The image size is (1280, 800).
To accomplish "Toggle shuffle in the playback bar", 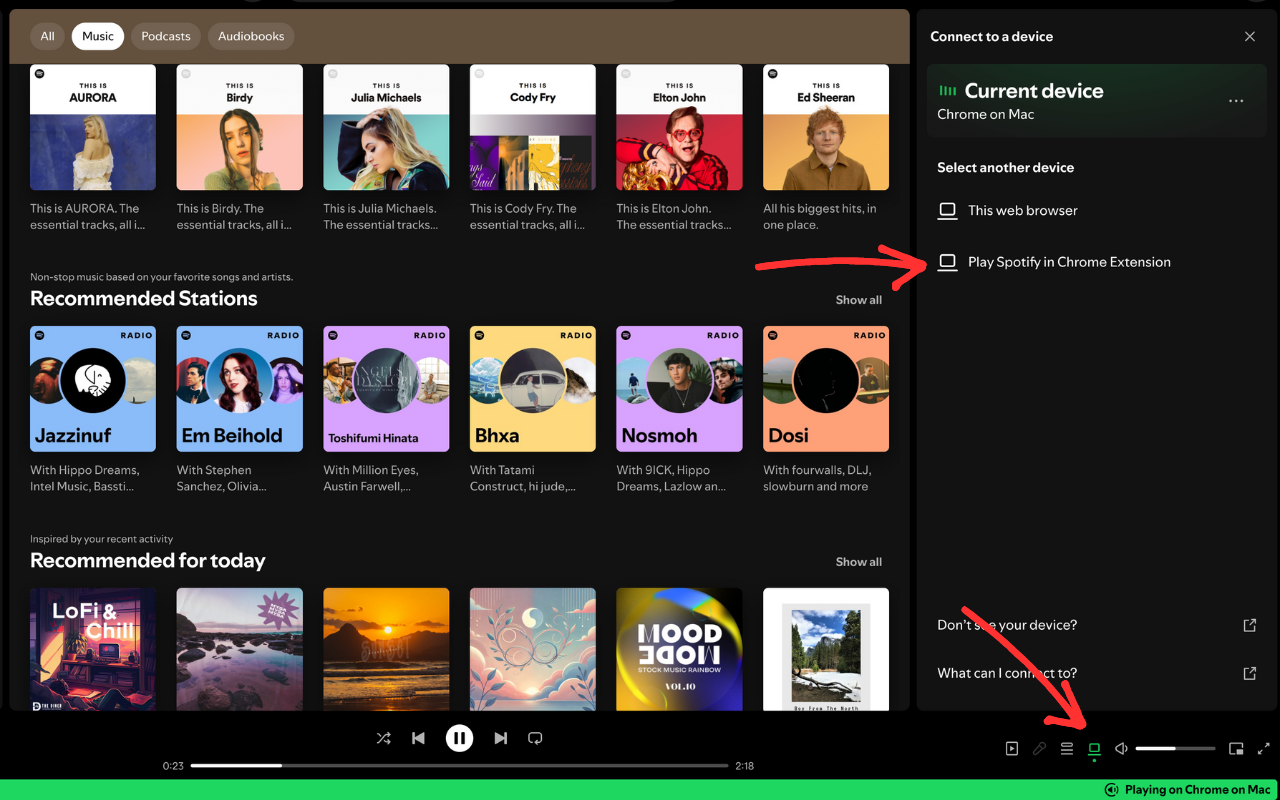I will click(383, 739).
